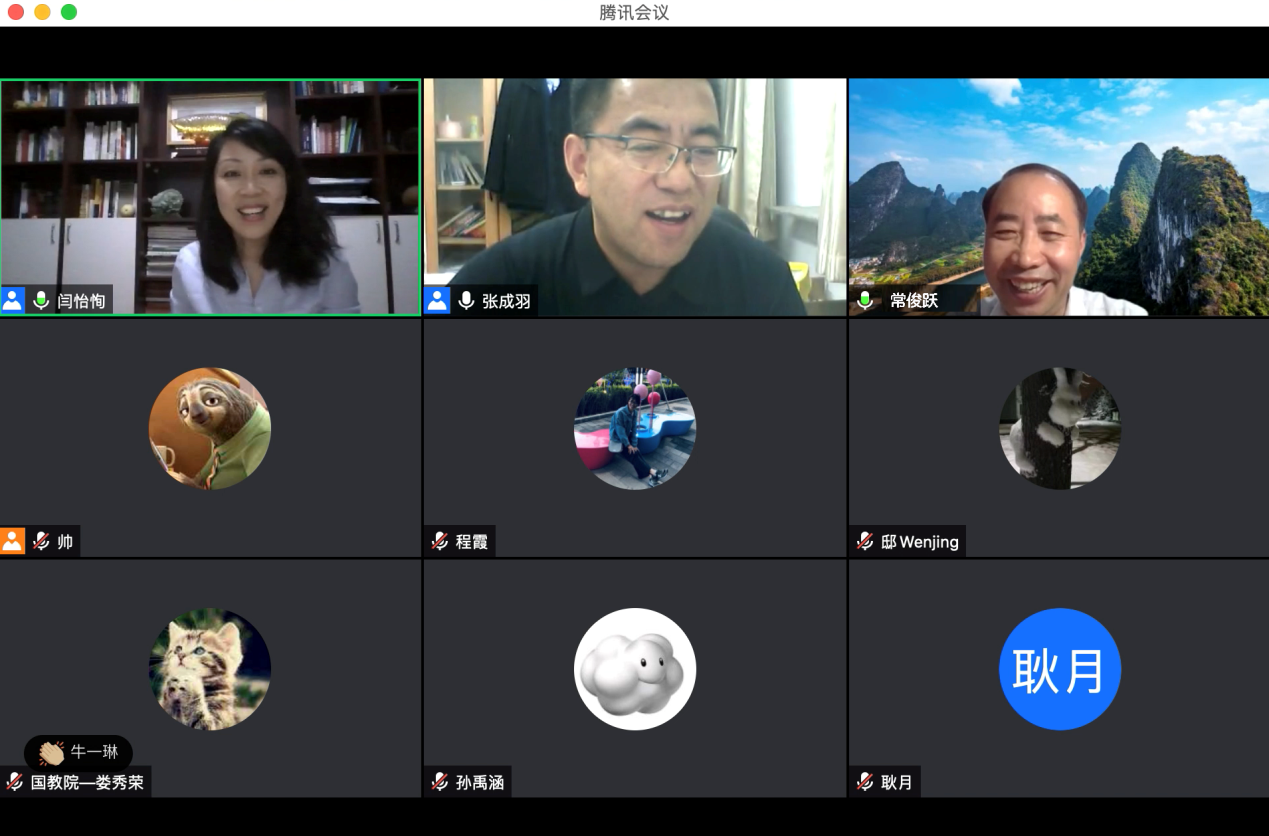Click the orange person icon beside 帅
Screen dimensions: 1269x836
(x=13, y=541)
